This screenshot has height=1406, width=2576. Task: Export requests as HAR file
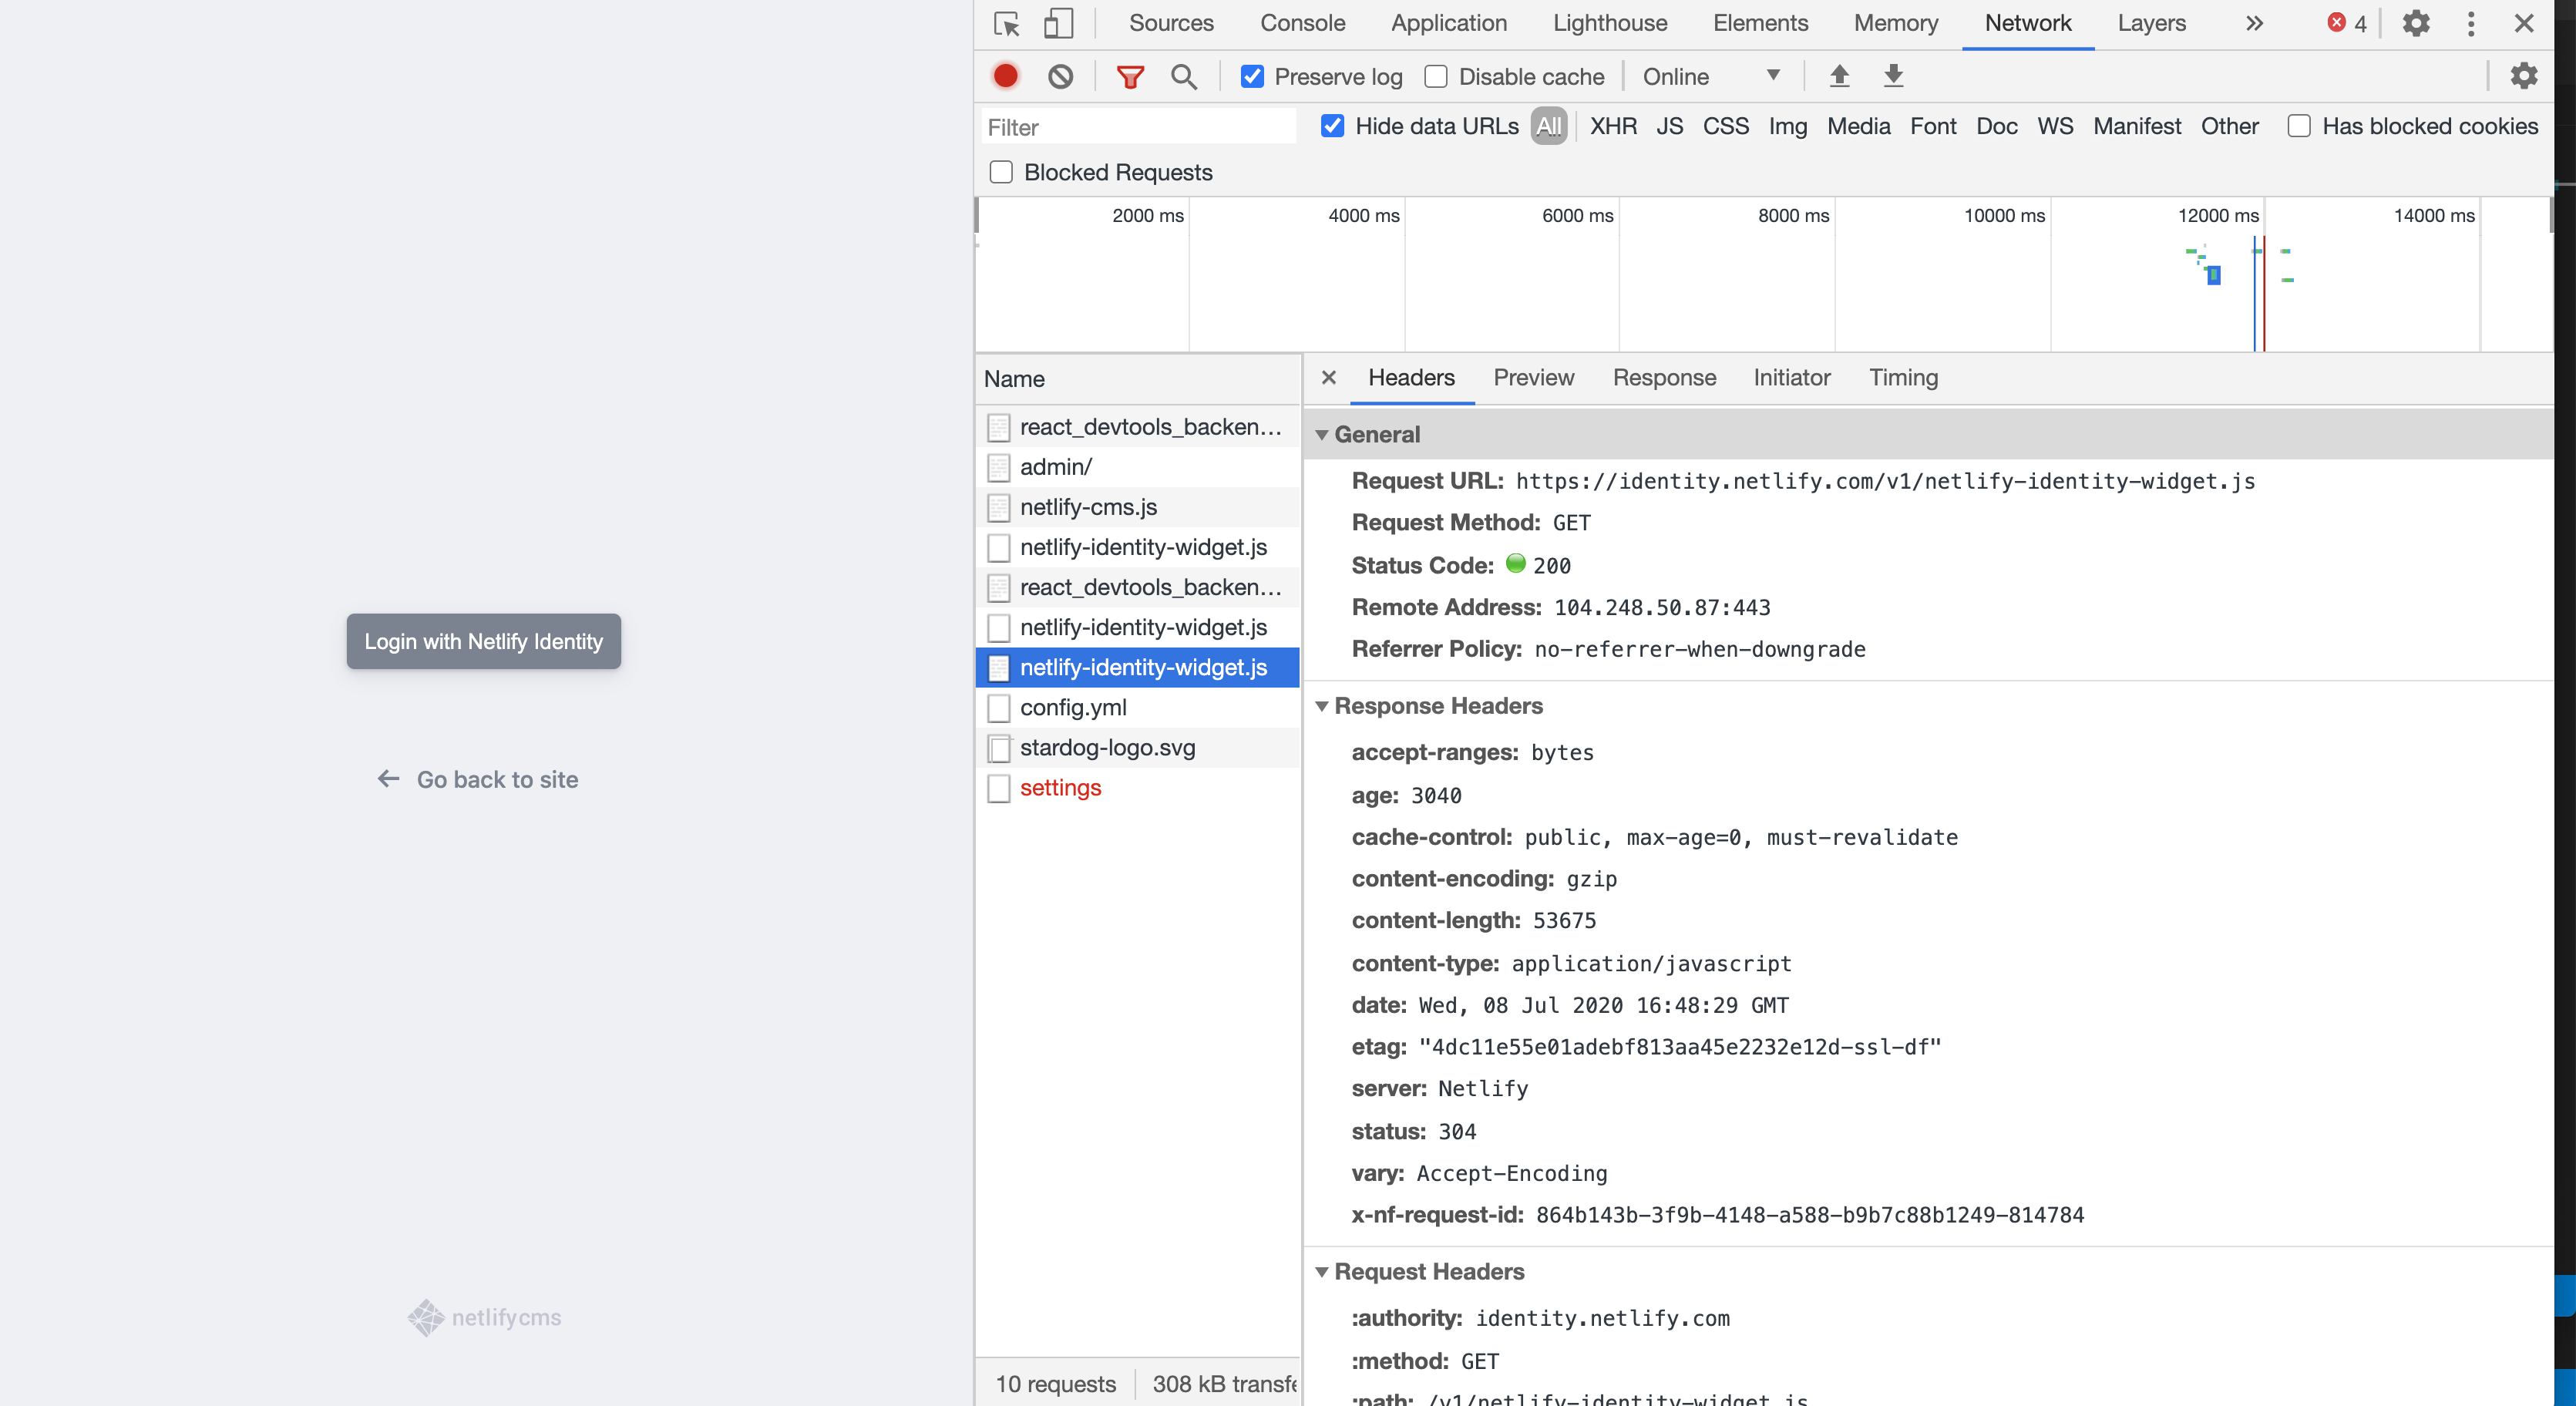[1893, 76]
